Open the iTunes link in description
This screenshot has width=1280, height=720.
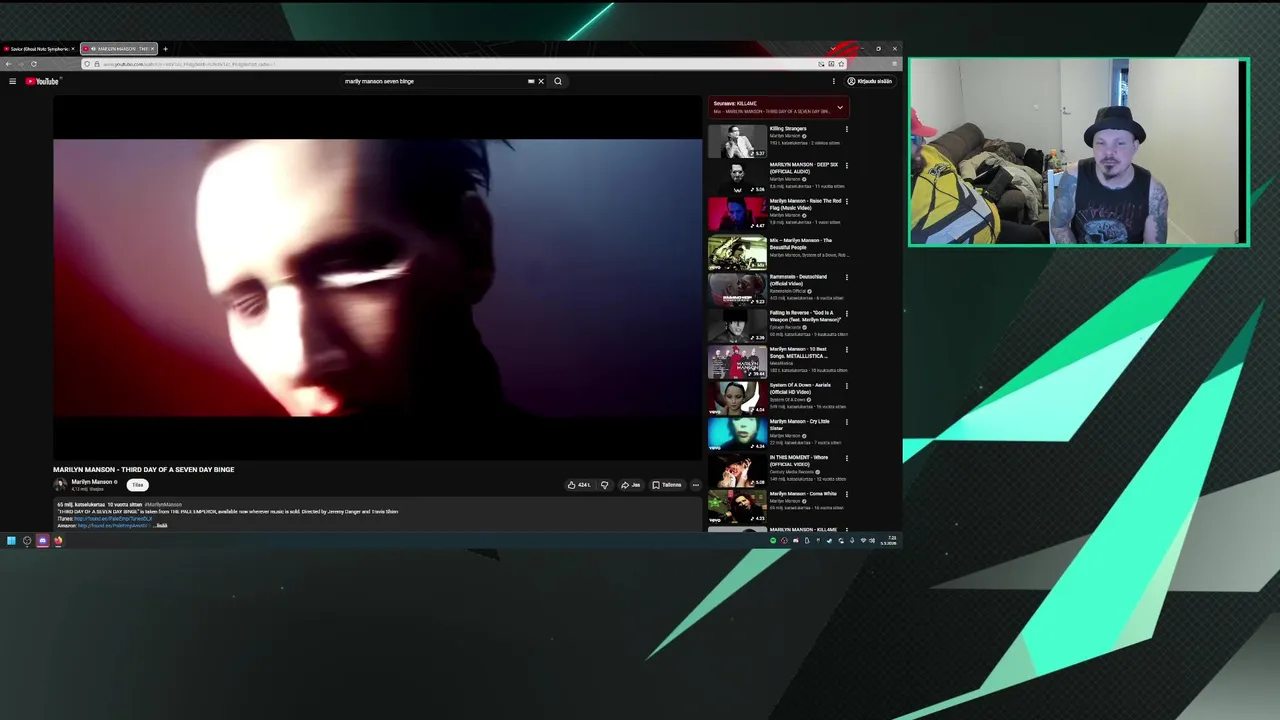tap(114, 518)
